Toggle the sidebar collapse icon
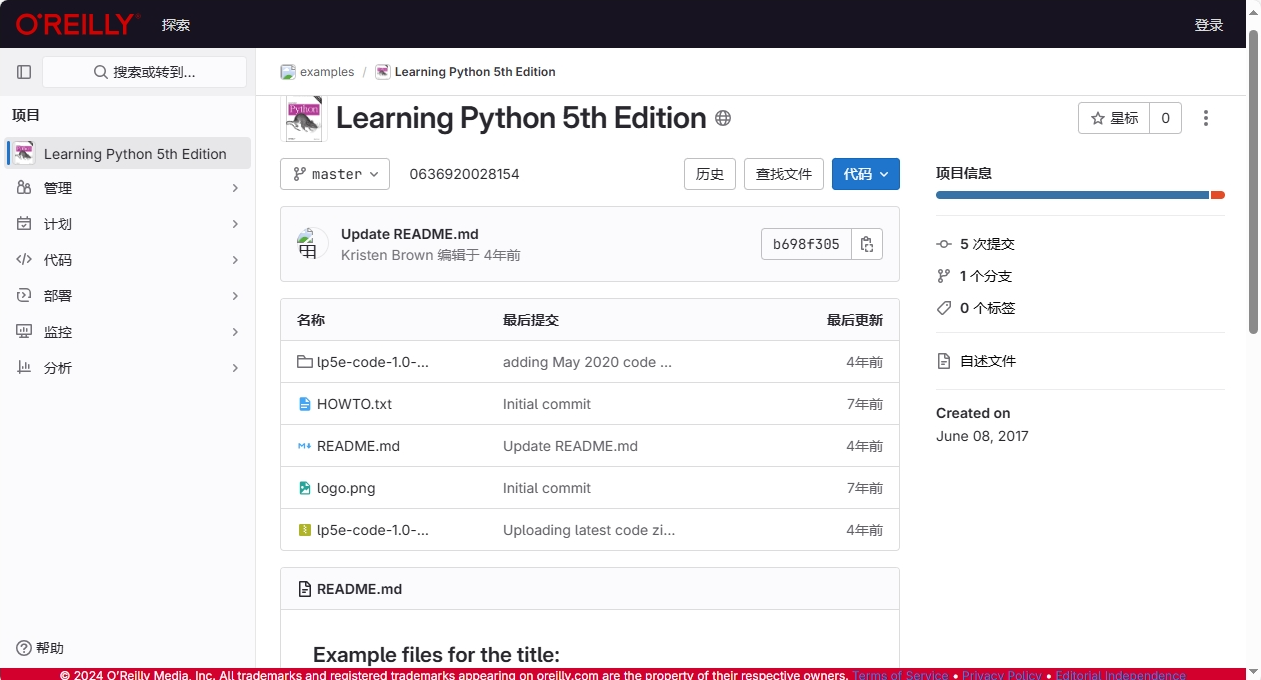The width and height of the screenshot is (1261, 680). 24,72
